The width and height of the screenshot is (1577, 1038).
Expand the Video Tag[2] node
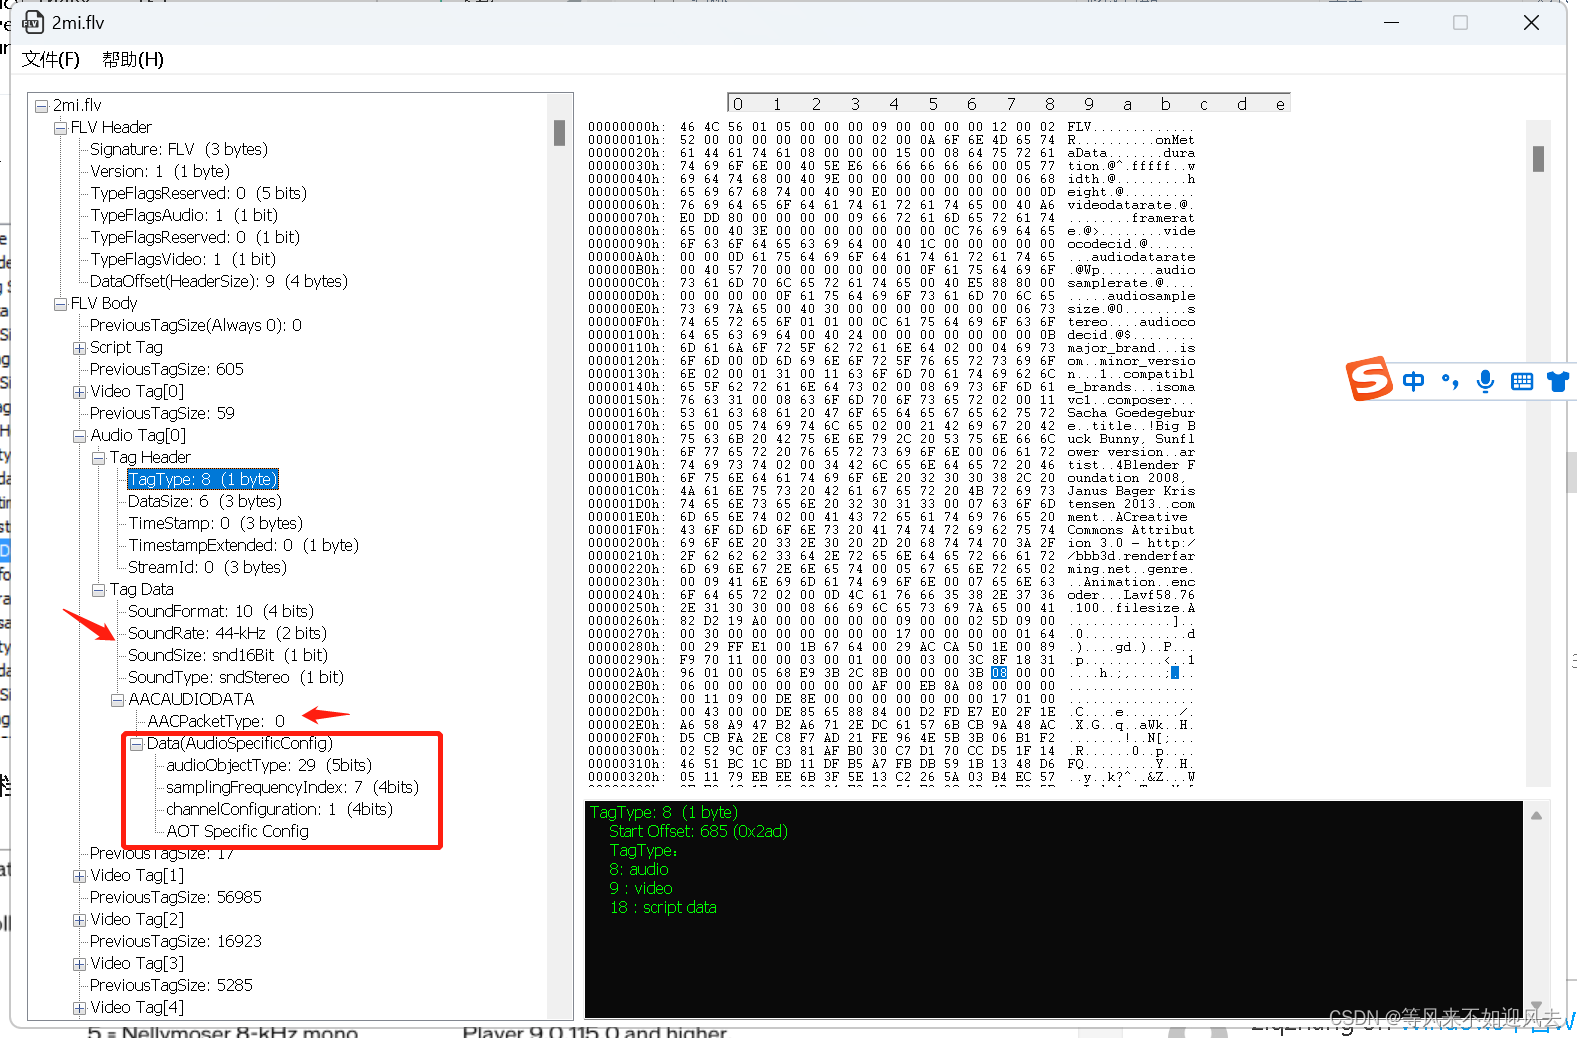point(79,920)
